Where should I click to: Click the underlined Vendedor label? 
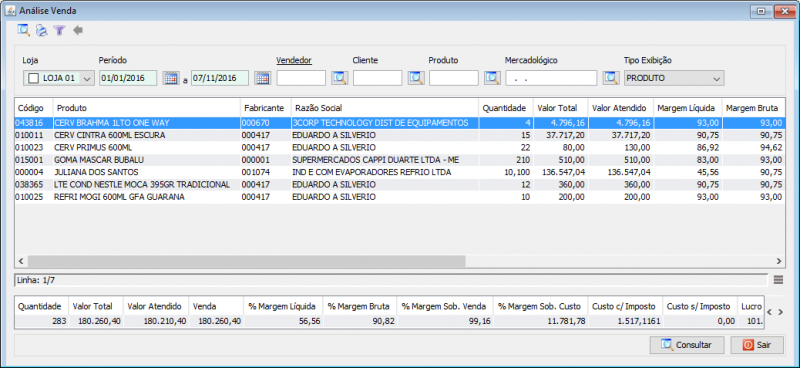pos(294,60)
